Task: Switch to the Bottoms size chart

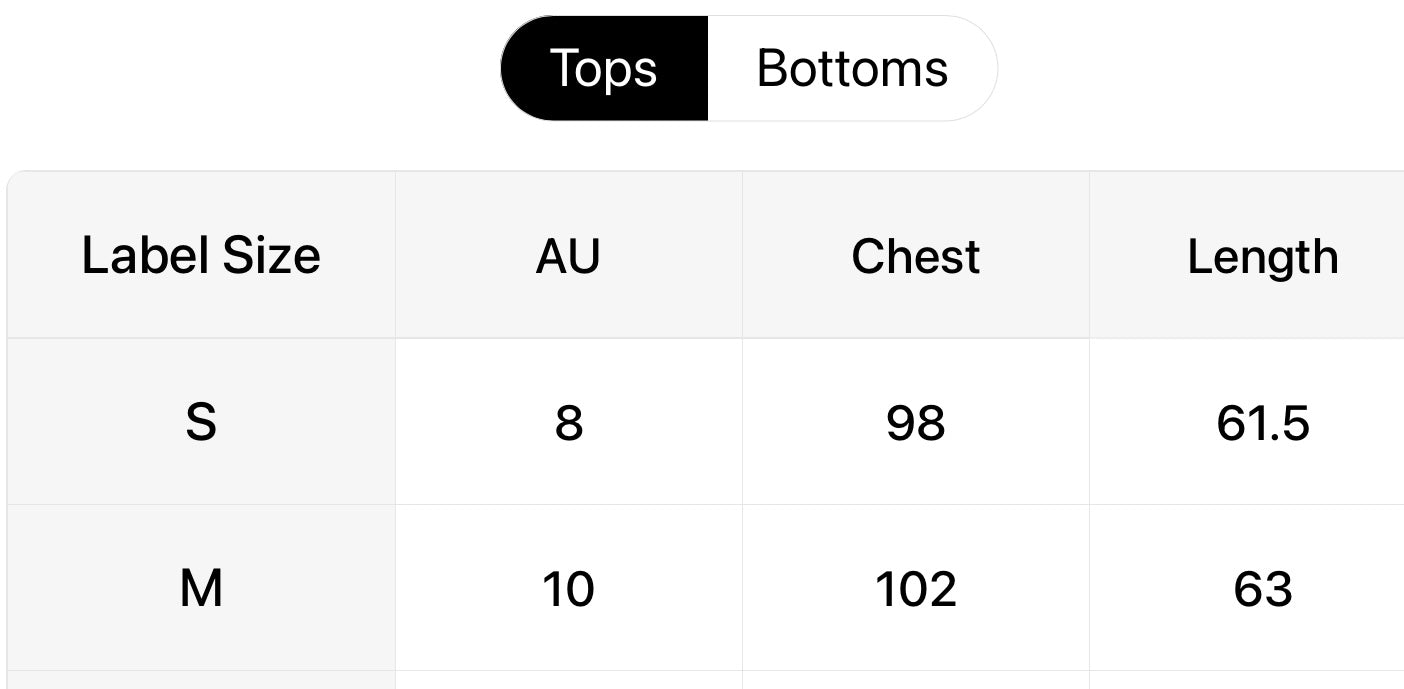Action: [x=852, y=69]
